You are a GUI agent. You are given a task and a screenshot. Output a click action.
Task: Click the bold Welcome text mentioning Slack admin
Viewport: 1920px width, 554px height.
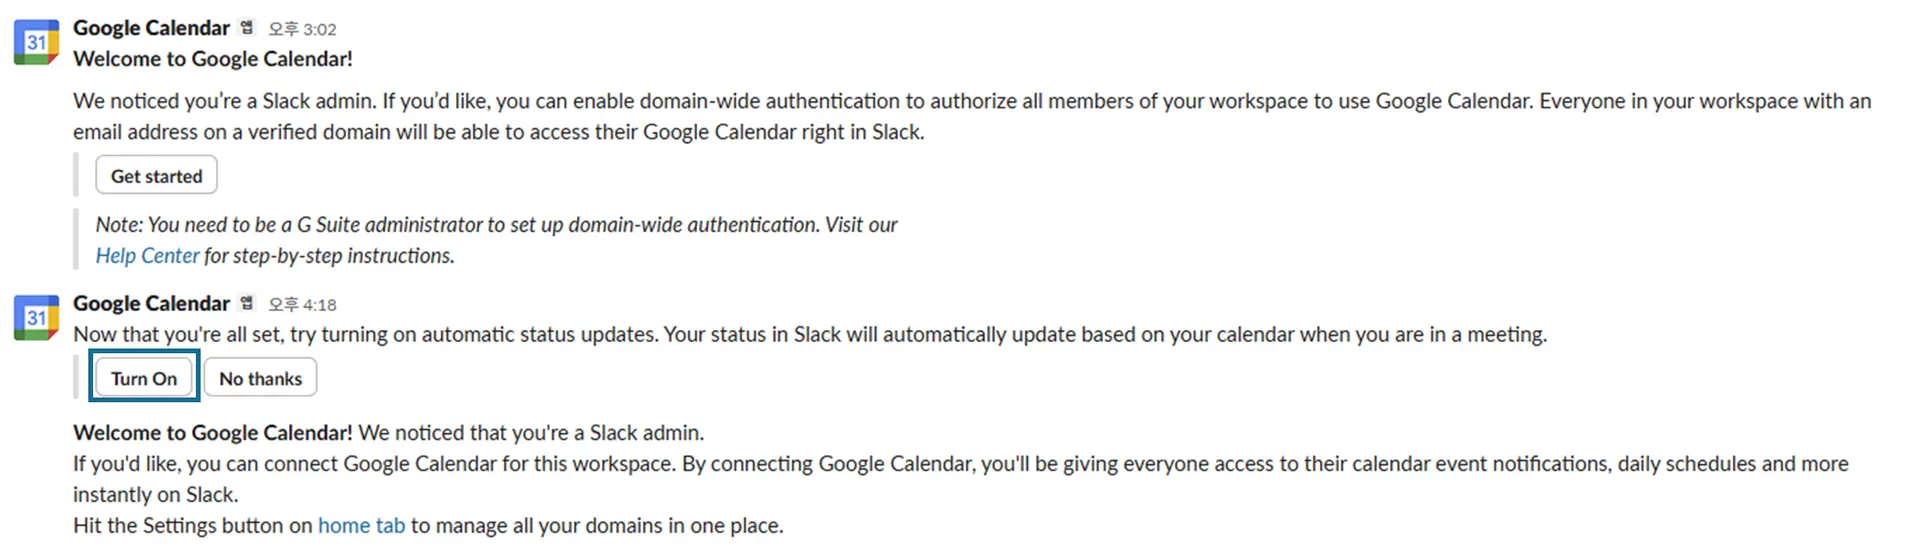pos(212,433)
